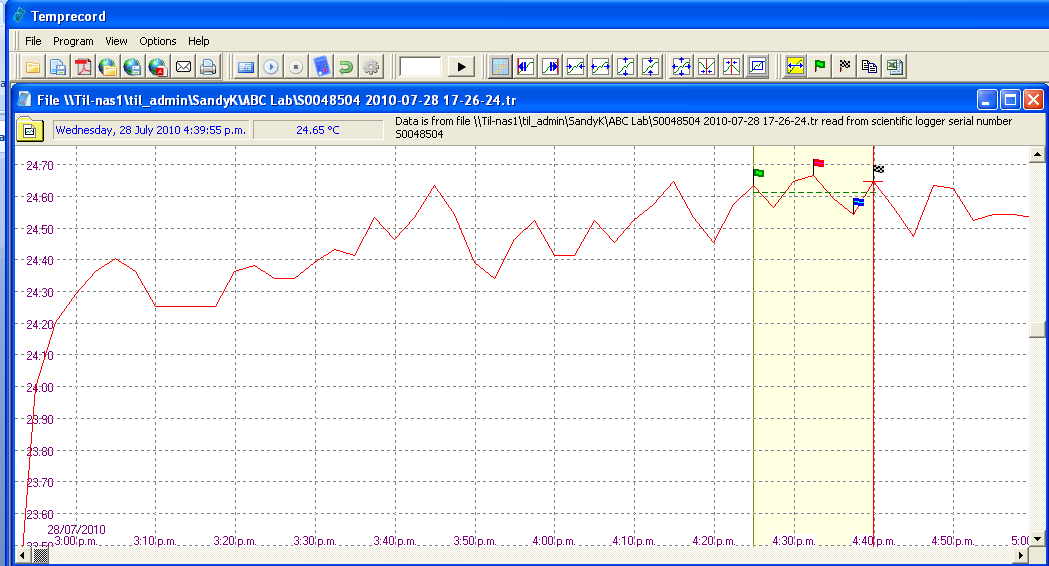Screen dimensions: 1049x566
Task: Click the settings gear icon
Action: (x=371, y=67)
